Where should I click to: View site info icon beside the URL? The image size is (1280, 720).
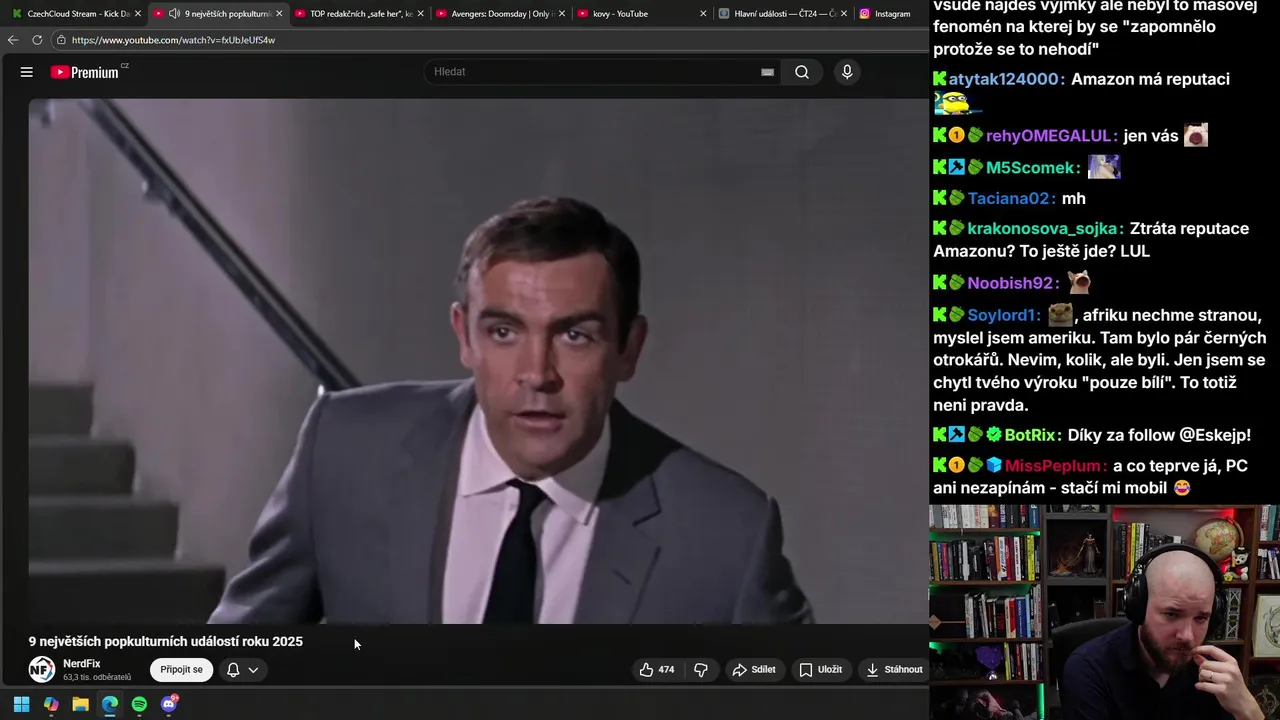click(x=61, y=40)
